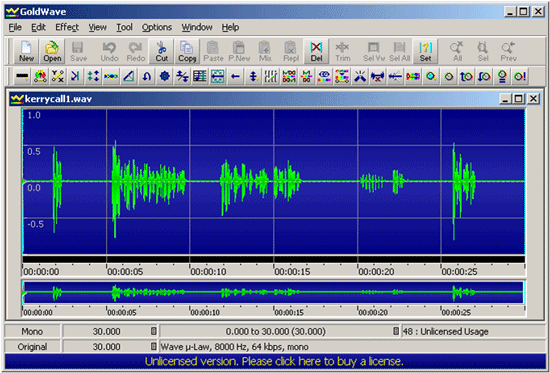Click the Original status field
This screenshot has width=550, height=373.
[x=32, y=347]
